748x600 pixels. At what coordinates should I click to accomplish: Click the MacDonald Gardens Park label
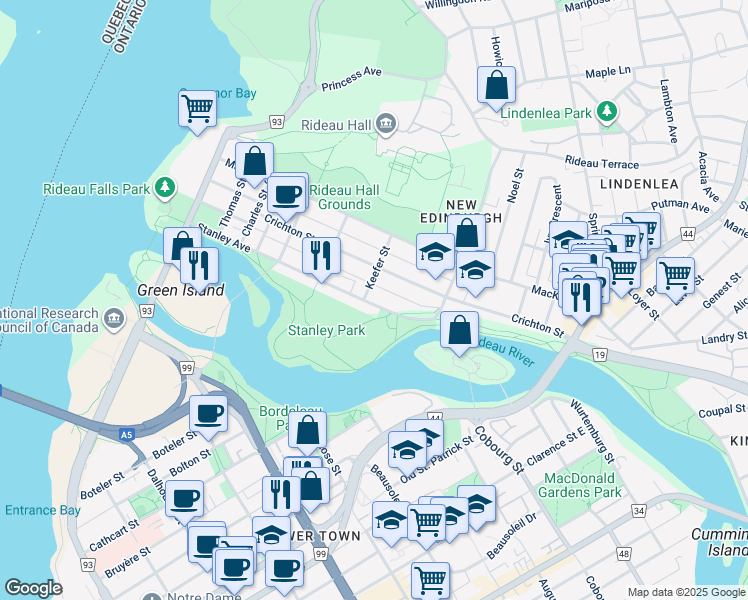(x=580, y=485)
